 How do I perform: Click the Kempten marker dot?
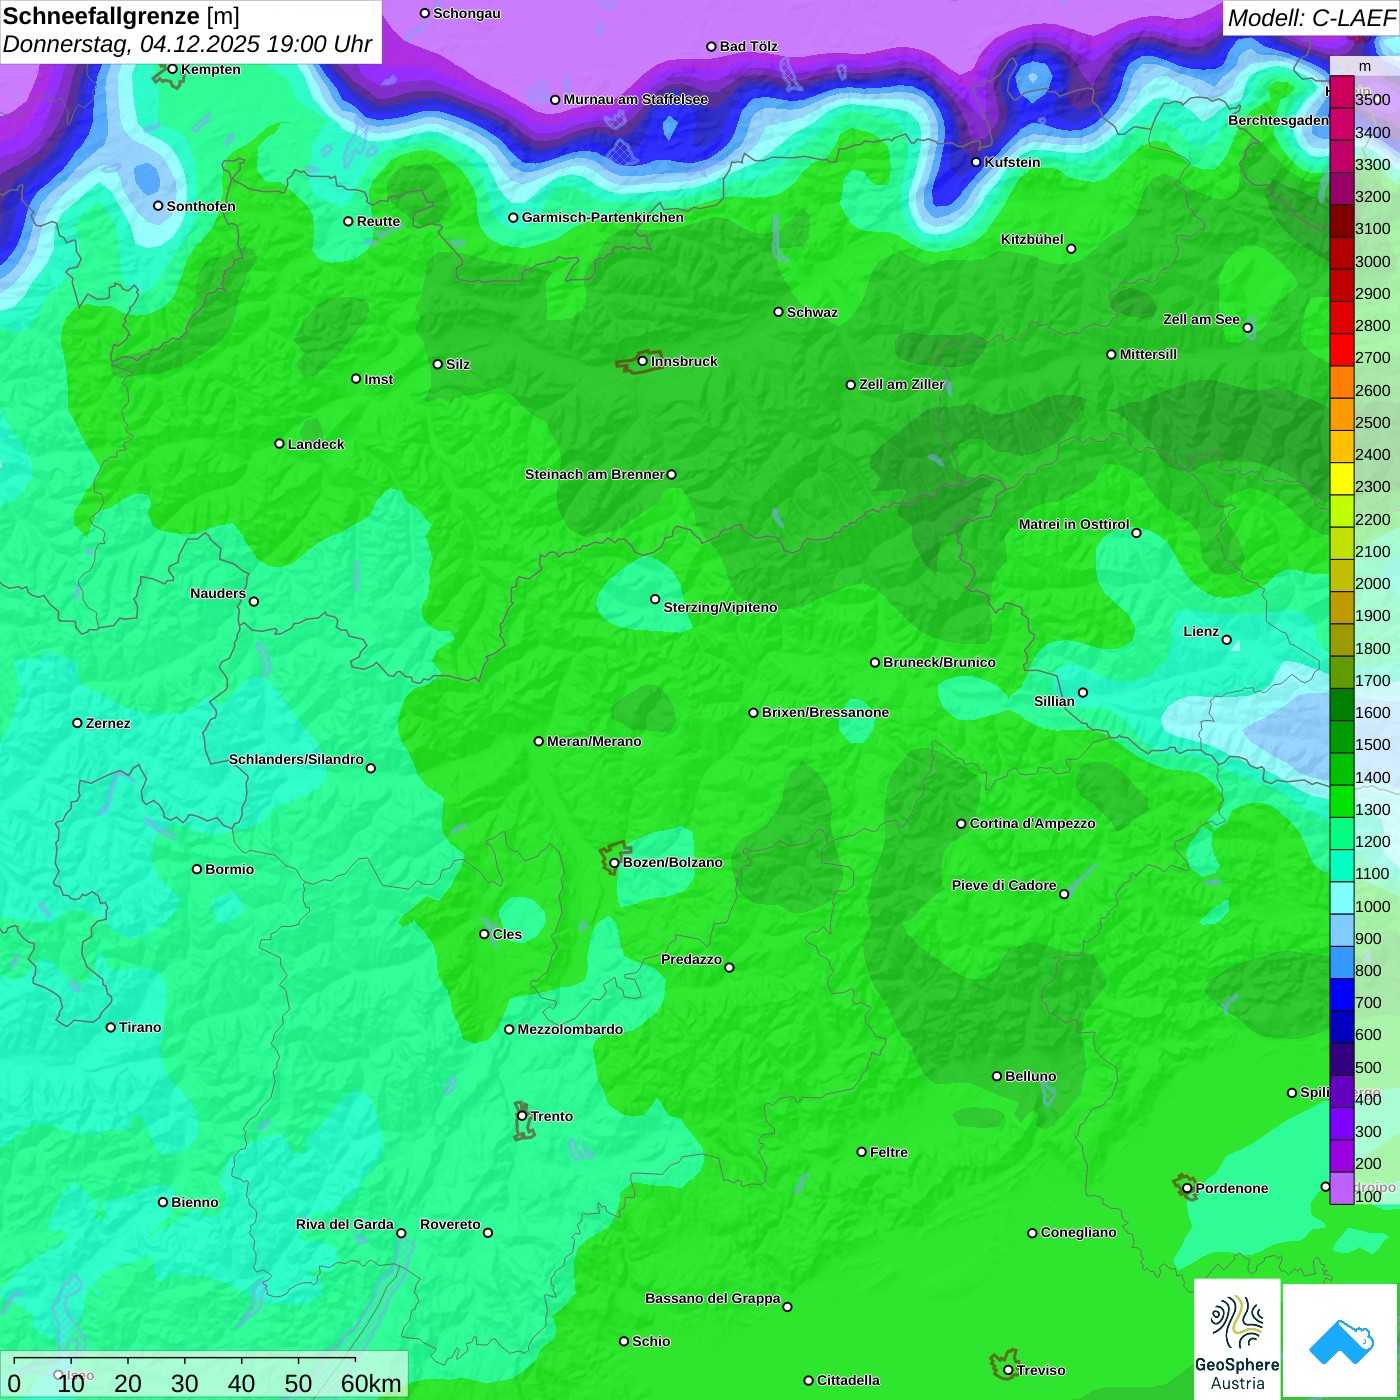pos(172,69)
